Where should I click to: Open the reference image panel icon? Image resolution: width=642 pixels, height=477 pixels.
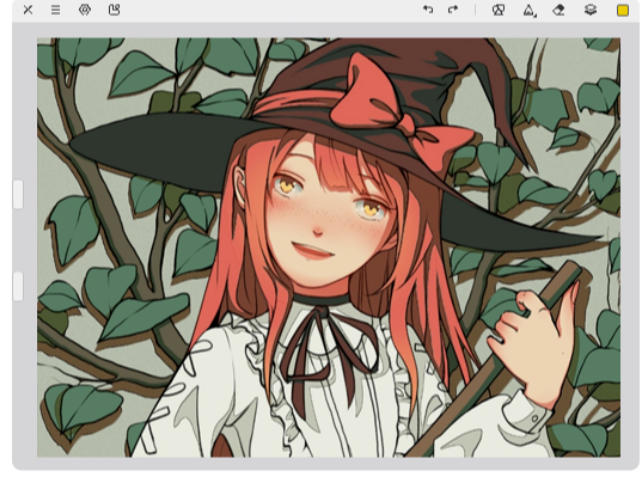point(114,10)
